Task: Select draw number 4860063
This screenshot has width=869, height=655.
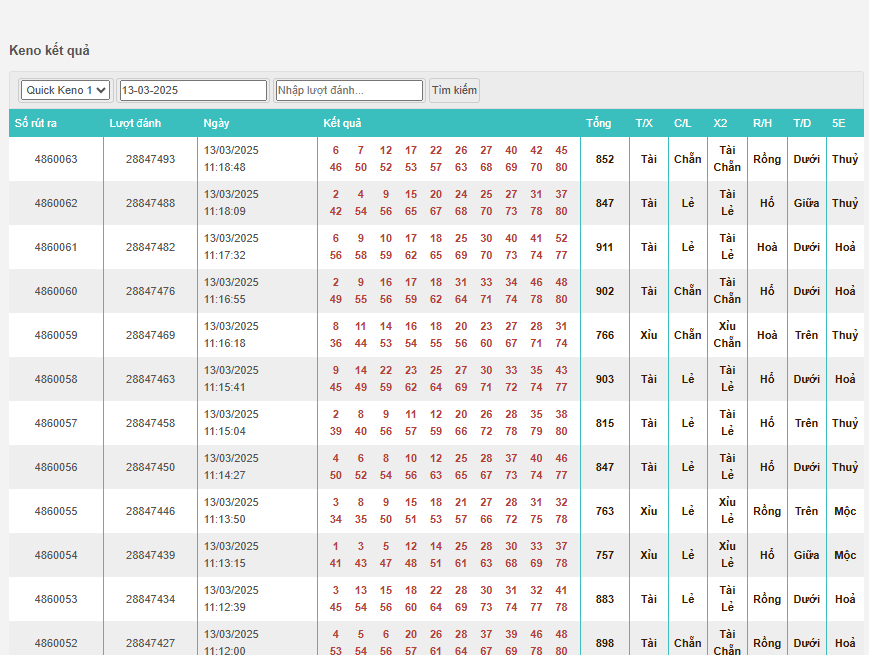Action: [56, 159]
